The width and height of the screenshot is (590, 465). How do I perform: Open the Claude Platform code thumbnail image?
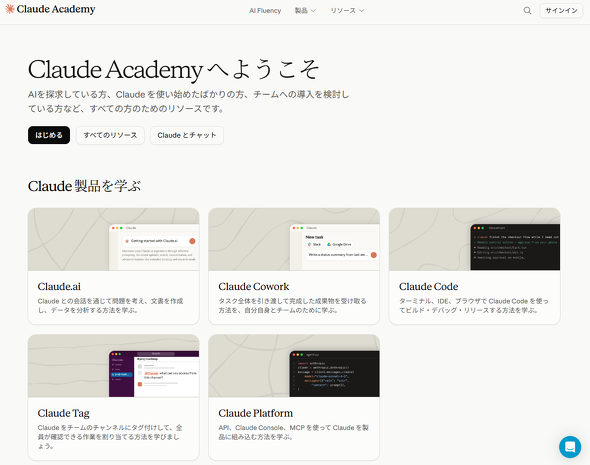(x=294, y=366)
